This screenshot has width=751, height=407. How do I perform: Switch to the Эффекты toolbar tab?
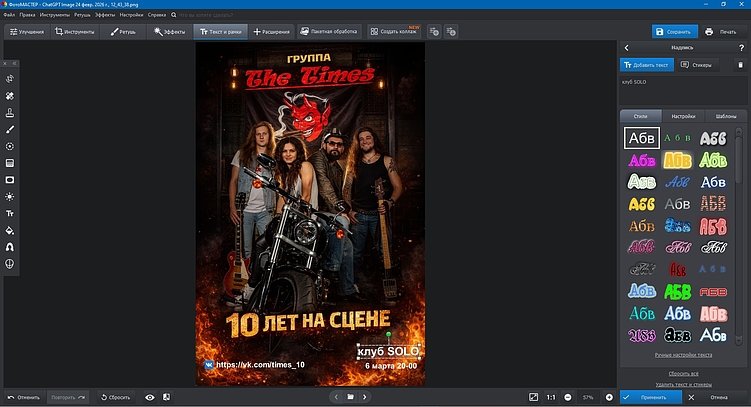(x=170, y=32)
